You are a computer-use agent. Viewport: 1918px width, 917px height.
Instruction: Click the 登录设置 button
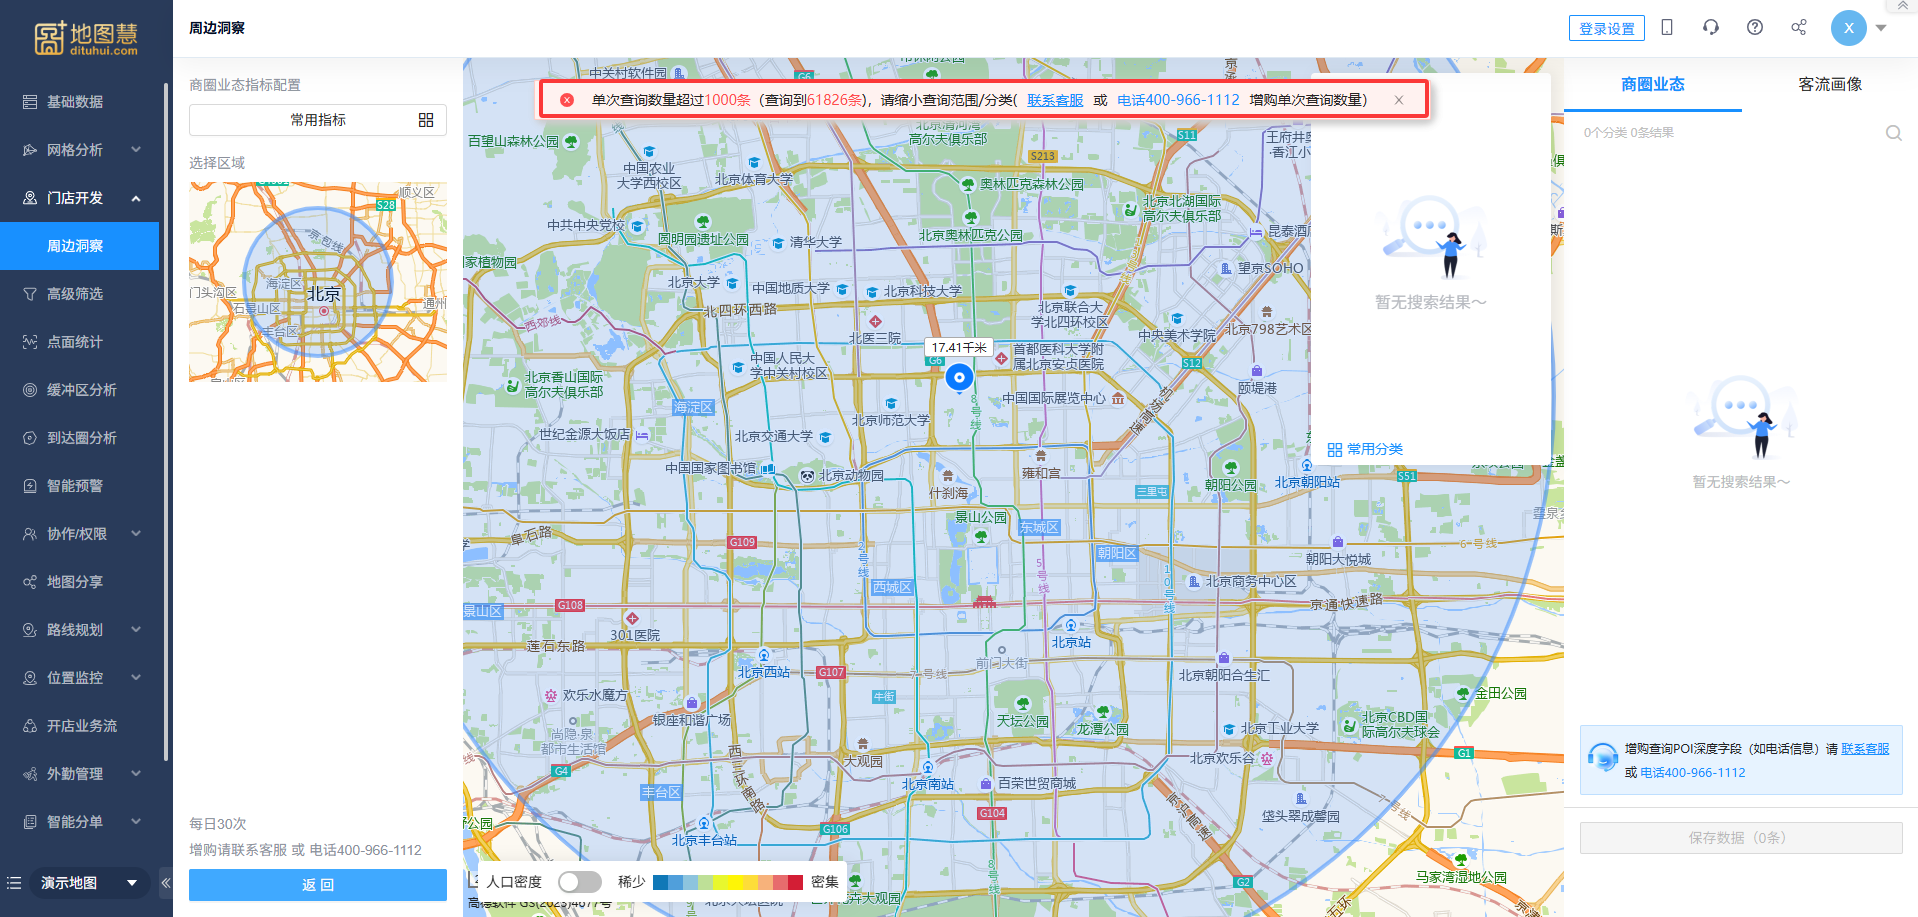click(x=1606, y=29)
